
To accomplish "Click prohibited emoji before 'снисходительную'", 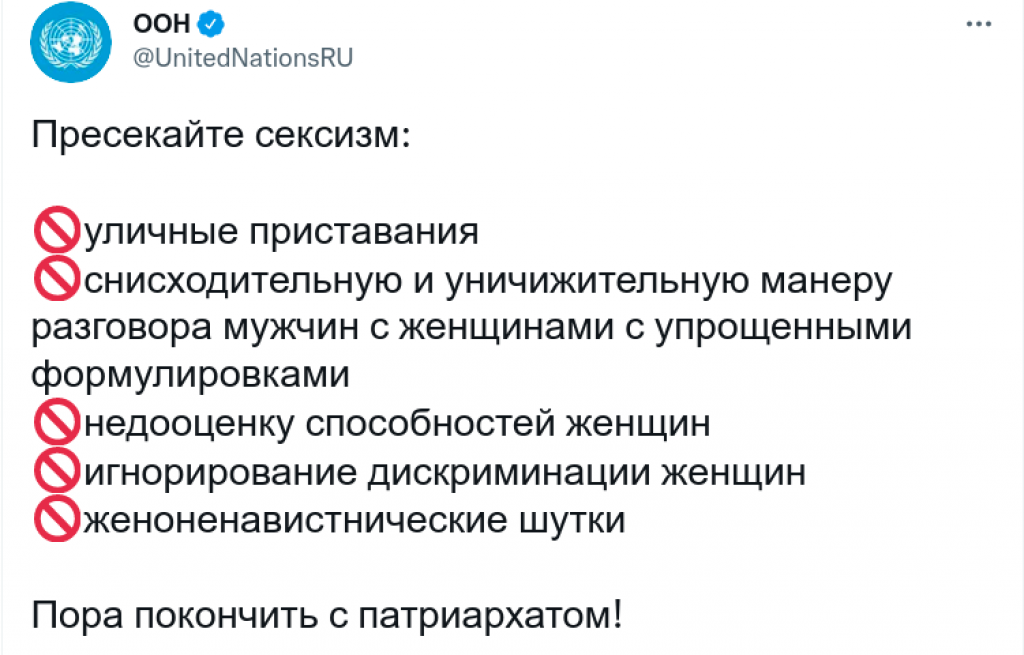I will pos(56,278).
